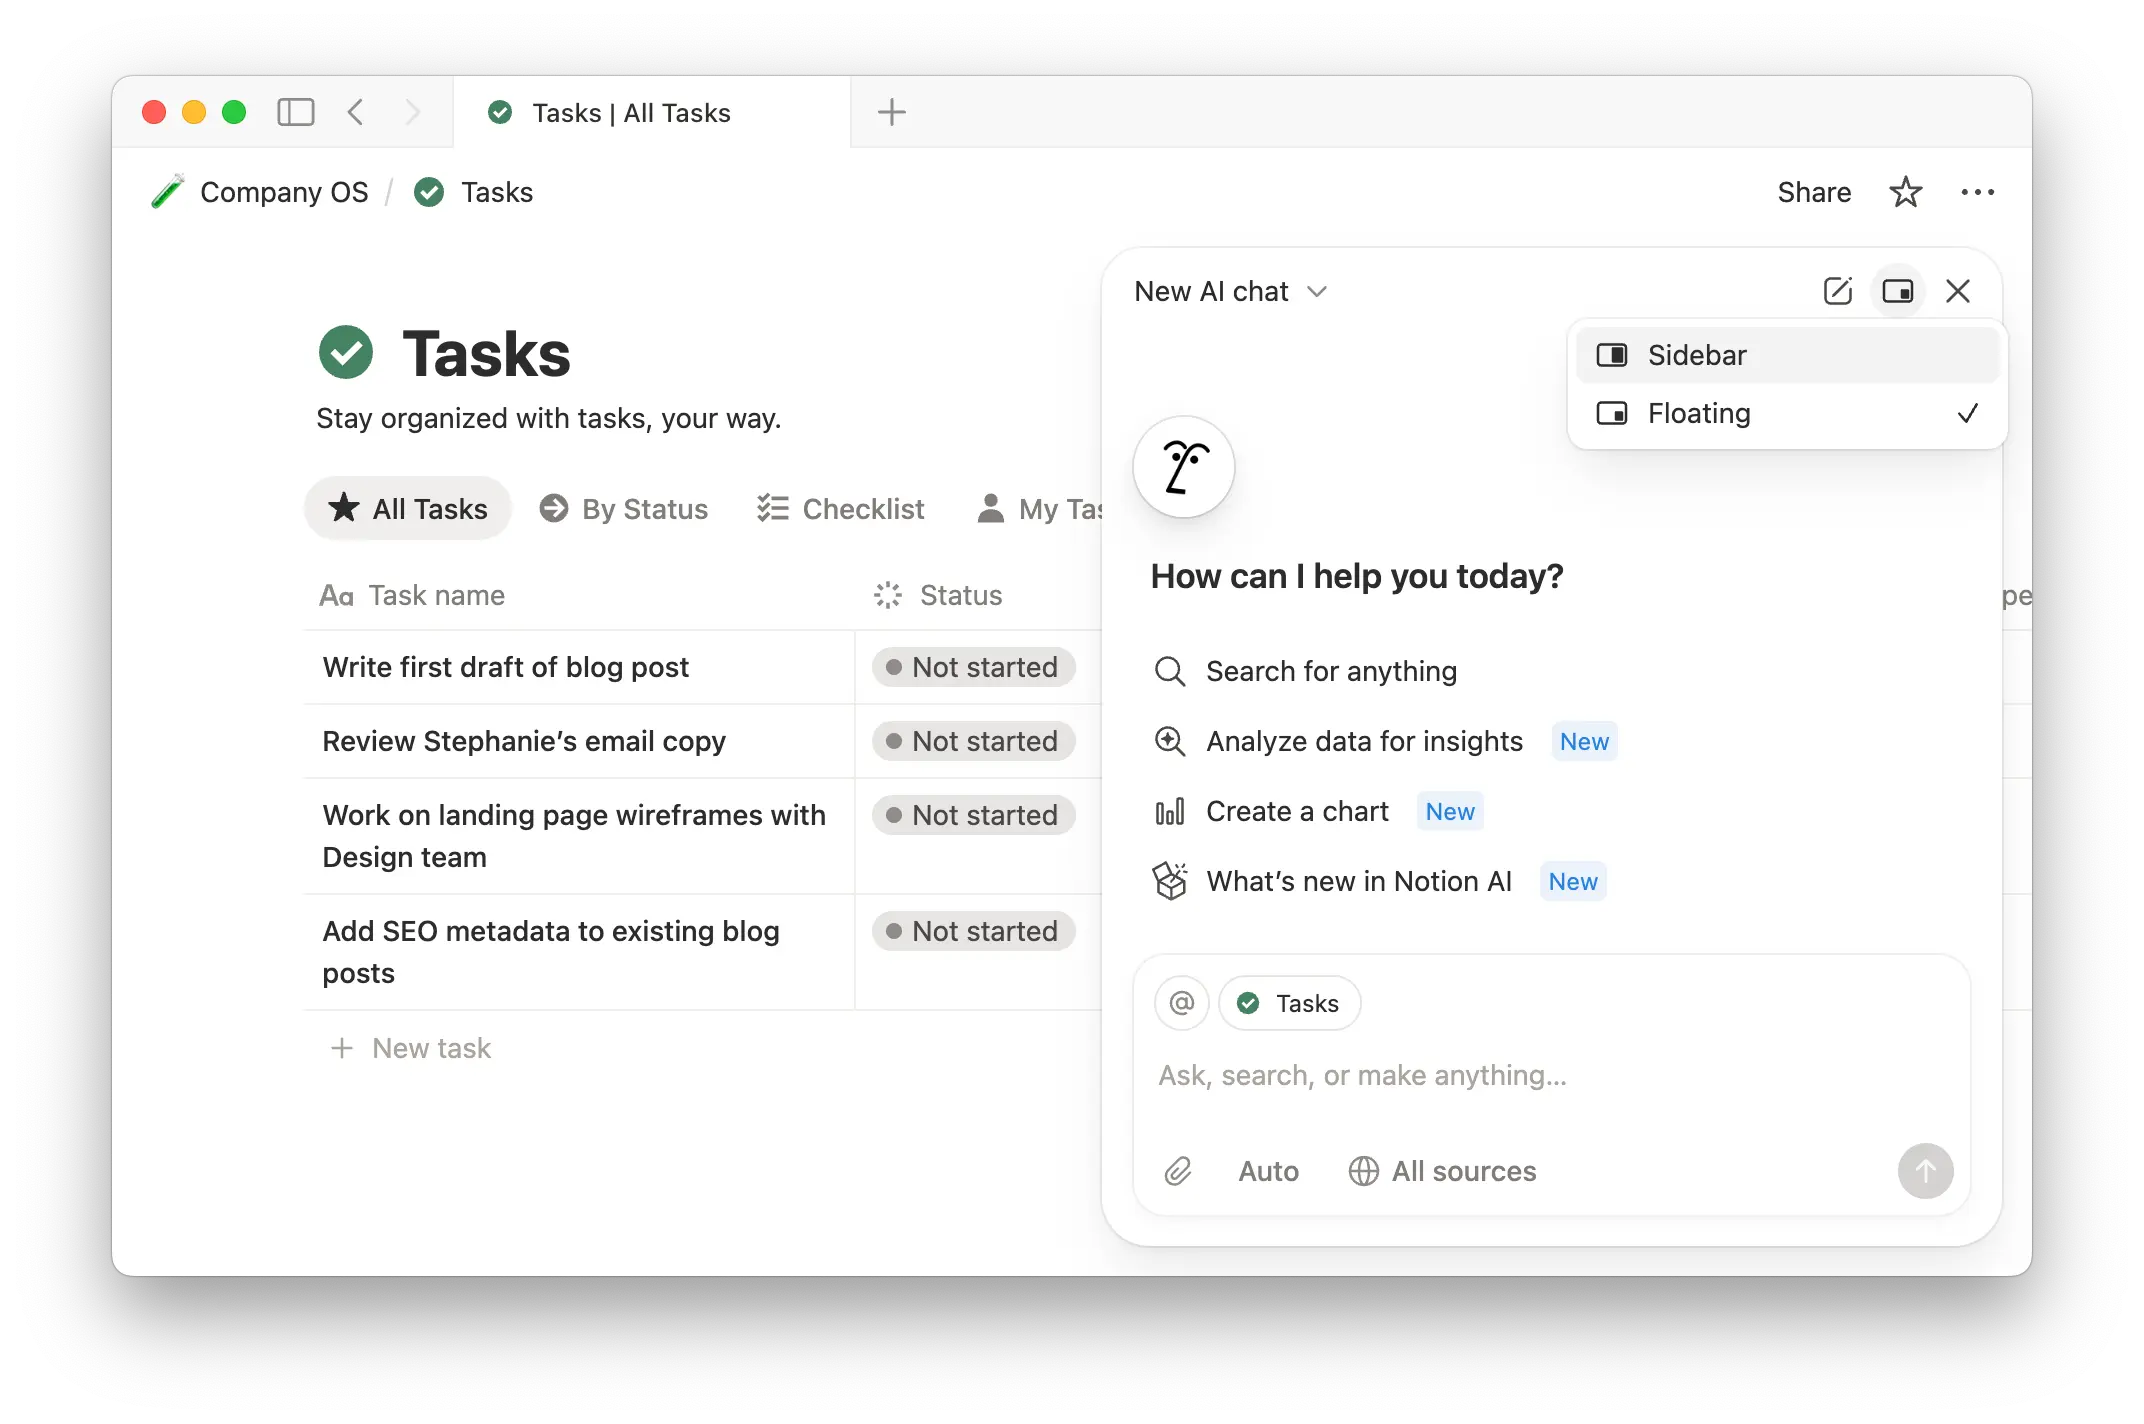Image resolution: width=2144 pixels, height=1424 pixels.
Task: Click the Ask, search, or make anything field
Action: coord(1362,1075)
